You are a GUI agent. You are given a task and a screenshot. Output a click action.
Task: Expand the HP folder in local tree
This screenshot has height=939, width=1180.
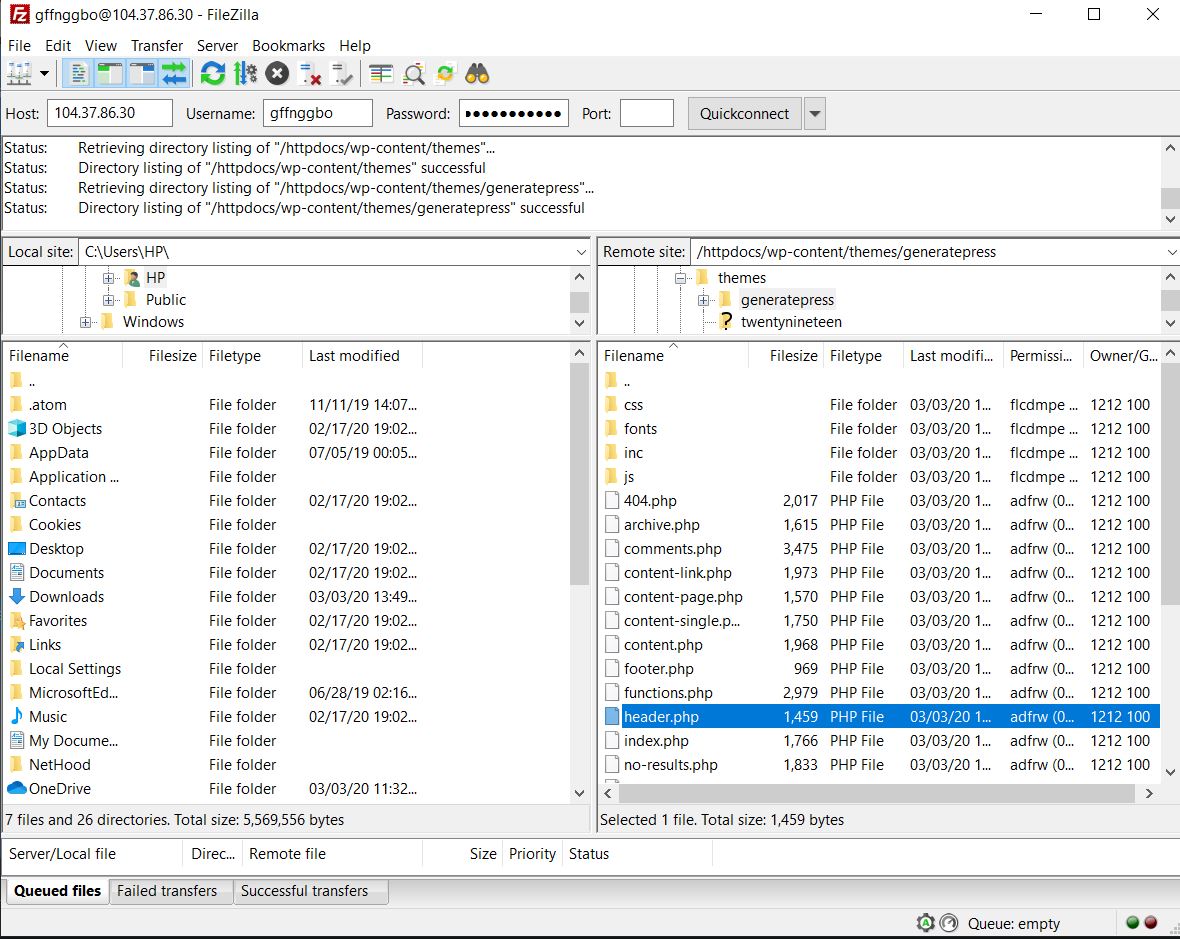click(108, 278)
